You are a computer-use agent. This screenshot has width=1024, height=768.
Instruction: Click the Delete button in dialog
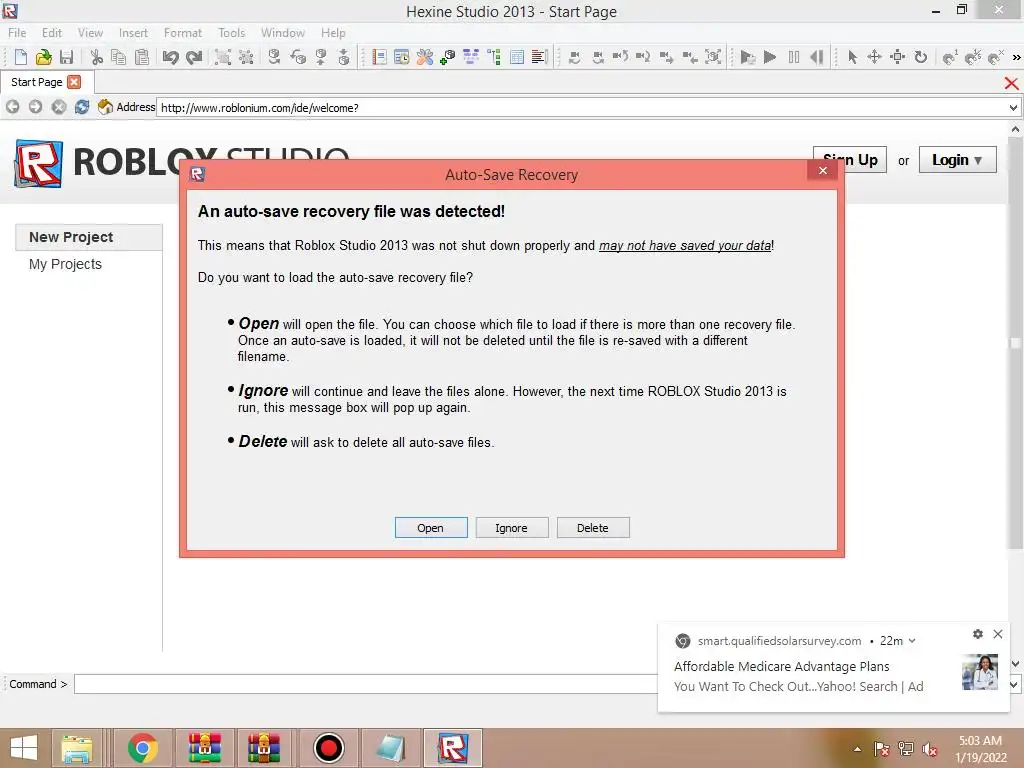point(593,528)
